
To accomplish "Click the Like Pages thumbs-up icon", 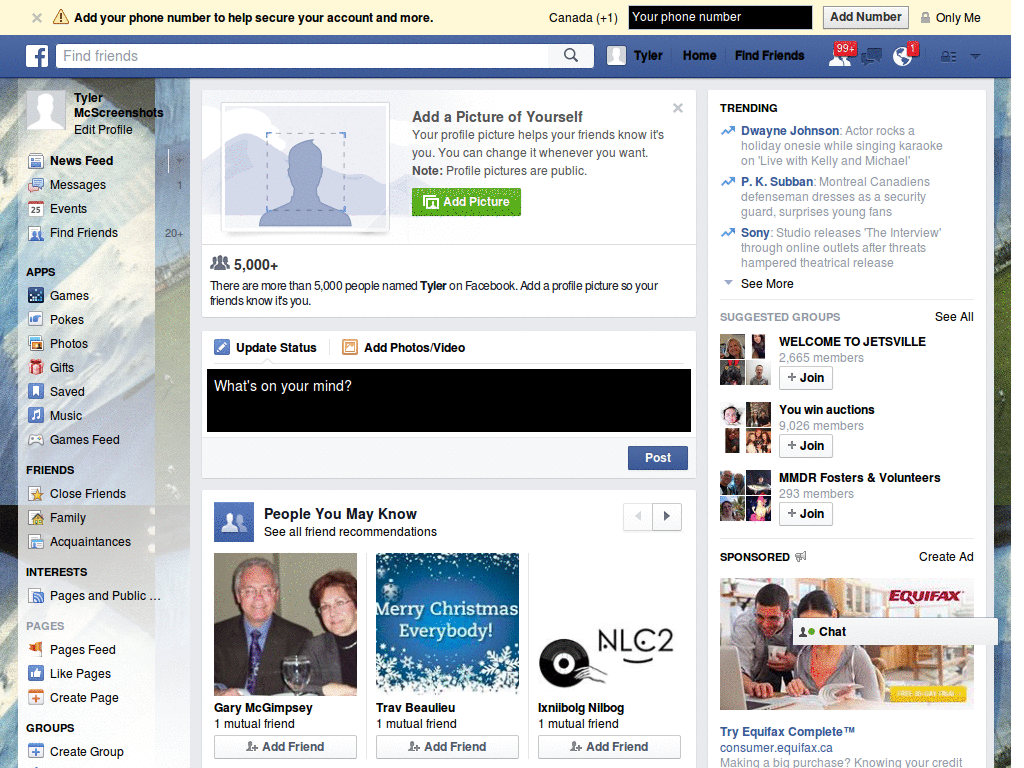I will click(x=36, y=673).
